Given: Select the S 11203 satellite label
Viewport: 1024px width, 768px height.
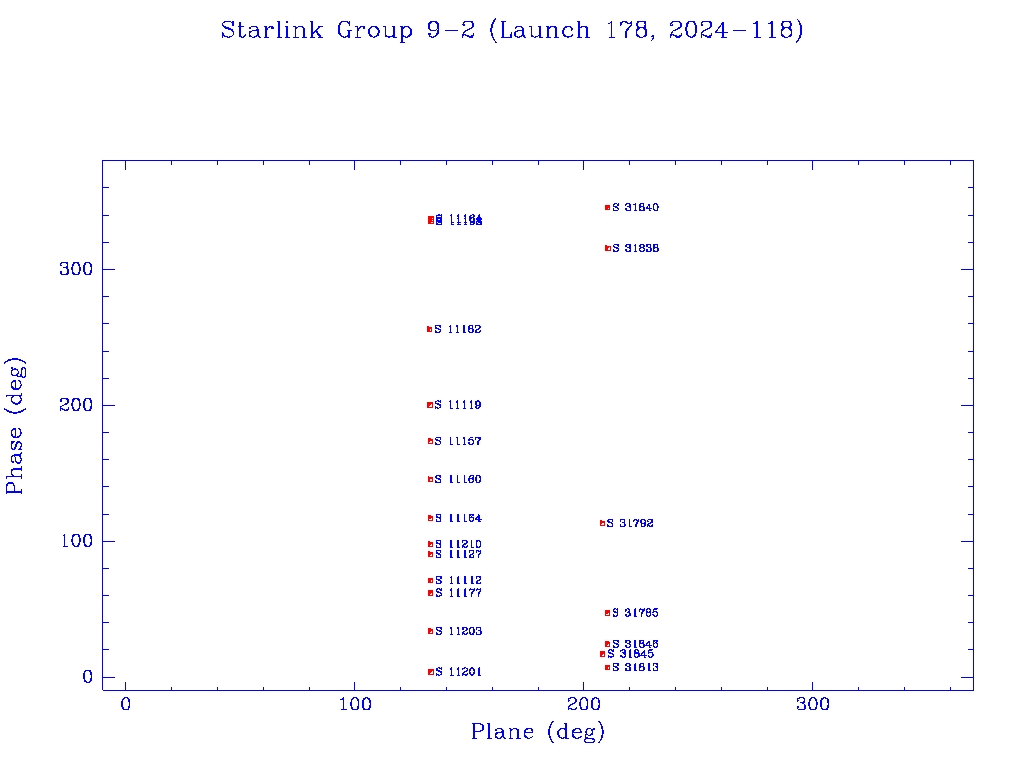Looking at the screenshot, I should coord(458,631).
